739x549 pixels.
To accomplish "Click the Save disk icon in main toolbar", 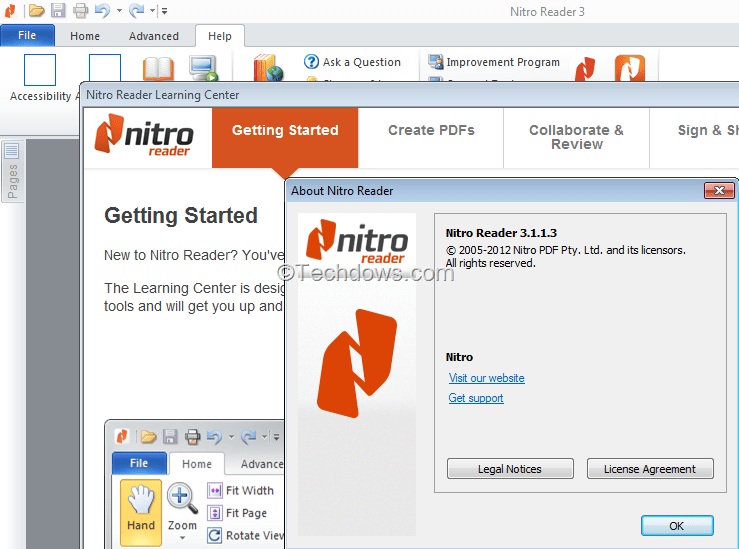I will 58,10.
